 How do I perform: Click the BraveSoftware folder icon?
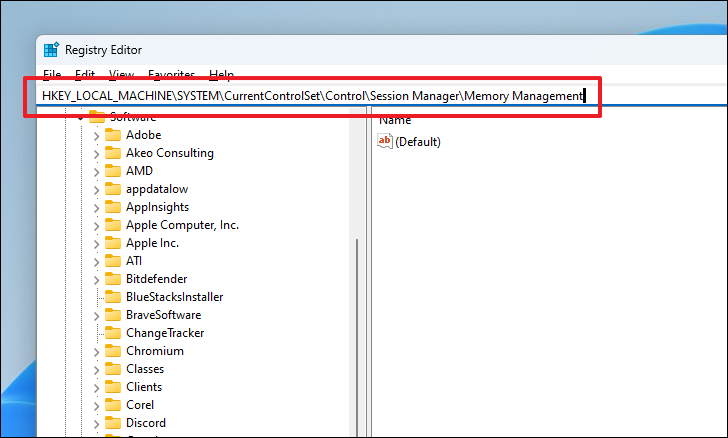pyautogui.click(x=113, y=315)
